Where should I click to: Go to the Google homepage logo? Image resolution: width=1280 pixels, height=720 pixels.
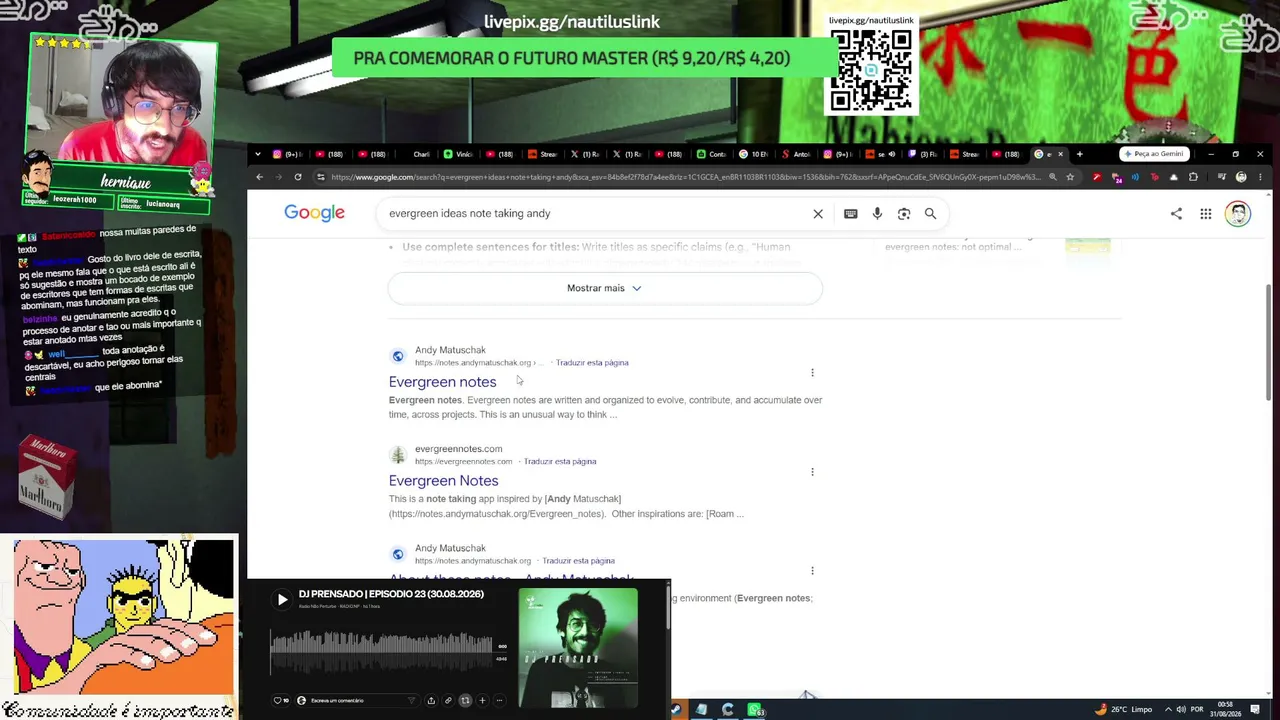coord(314,213)
